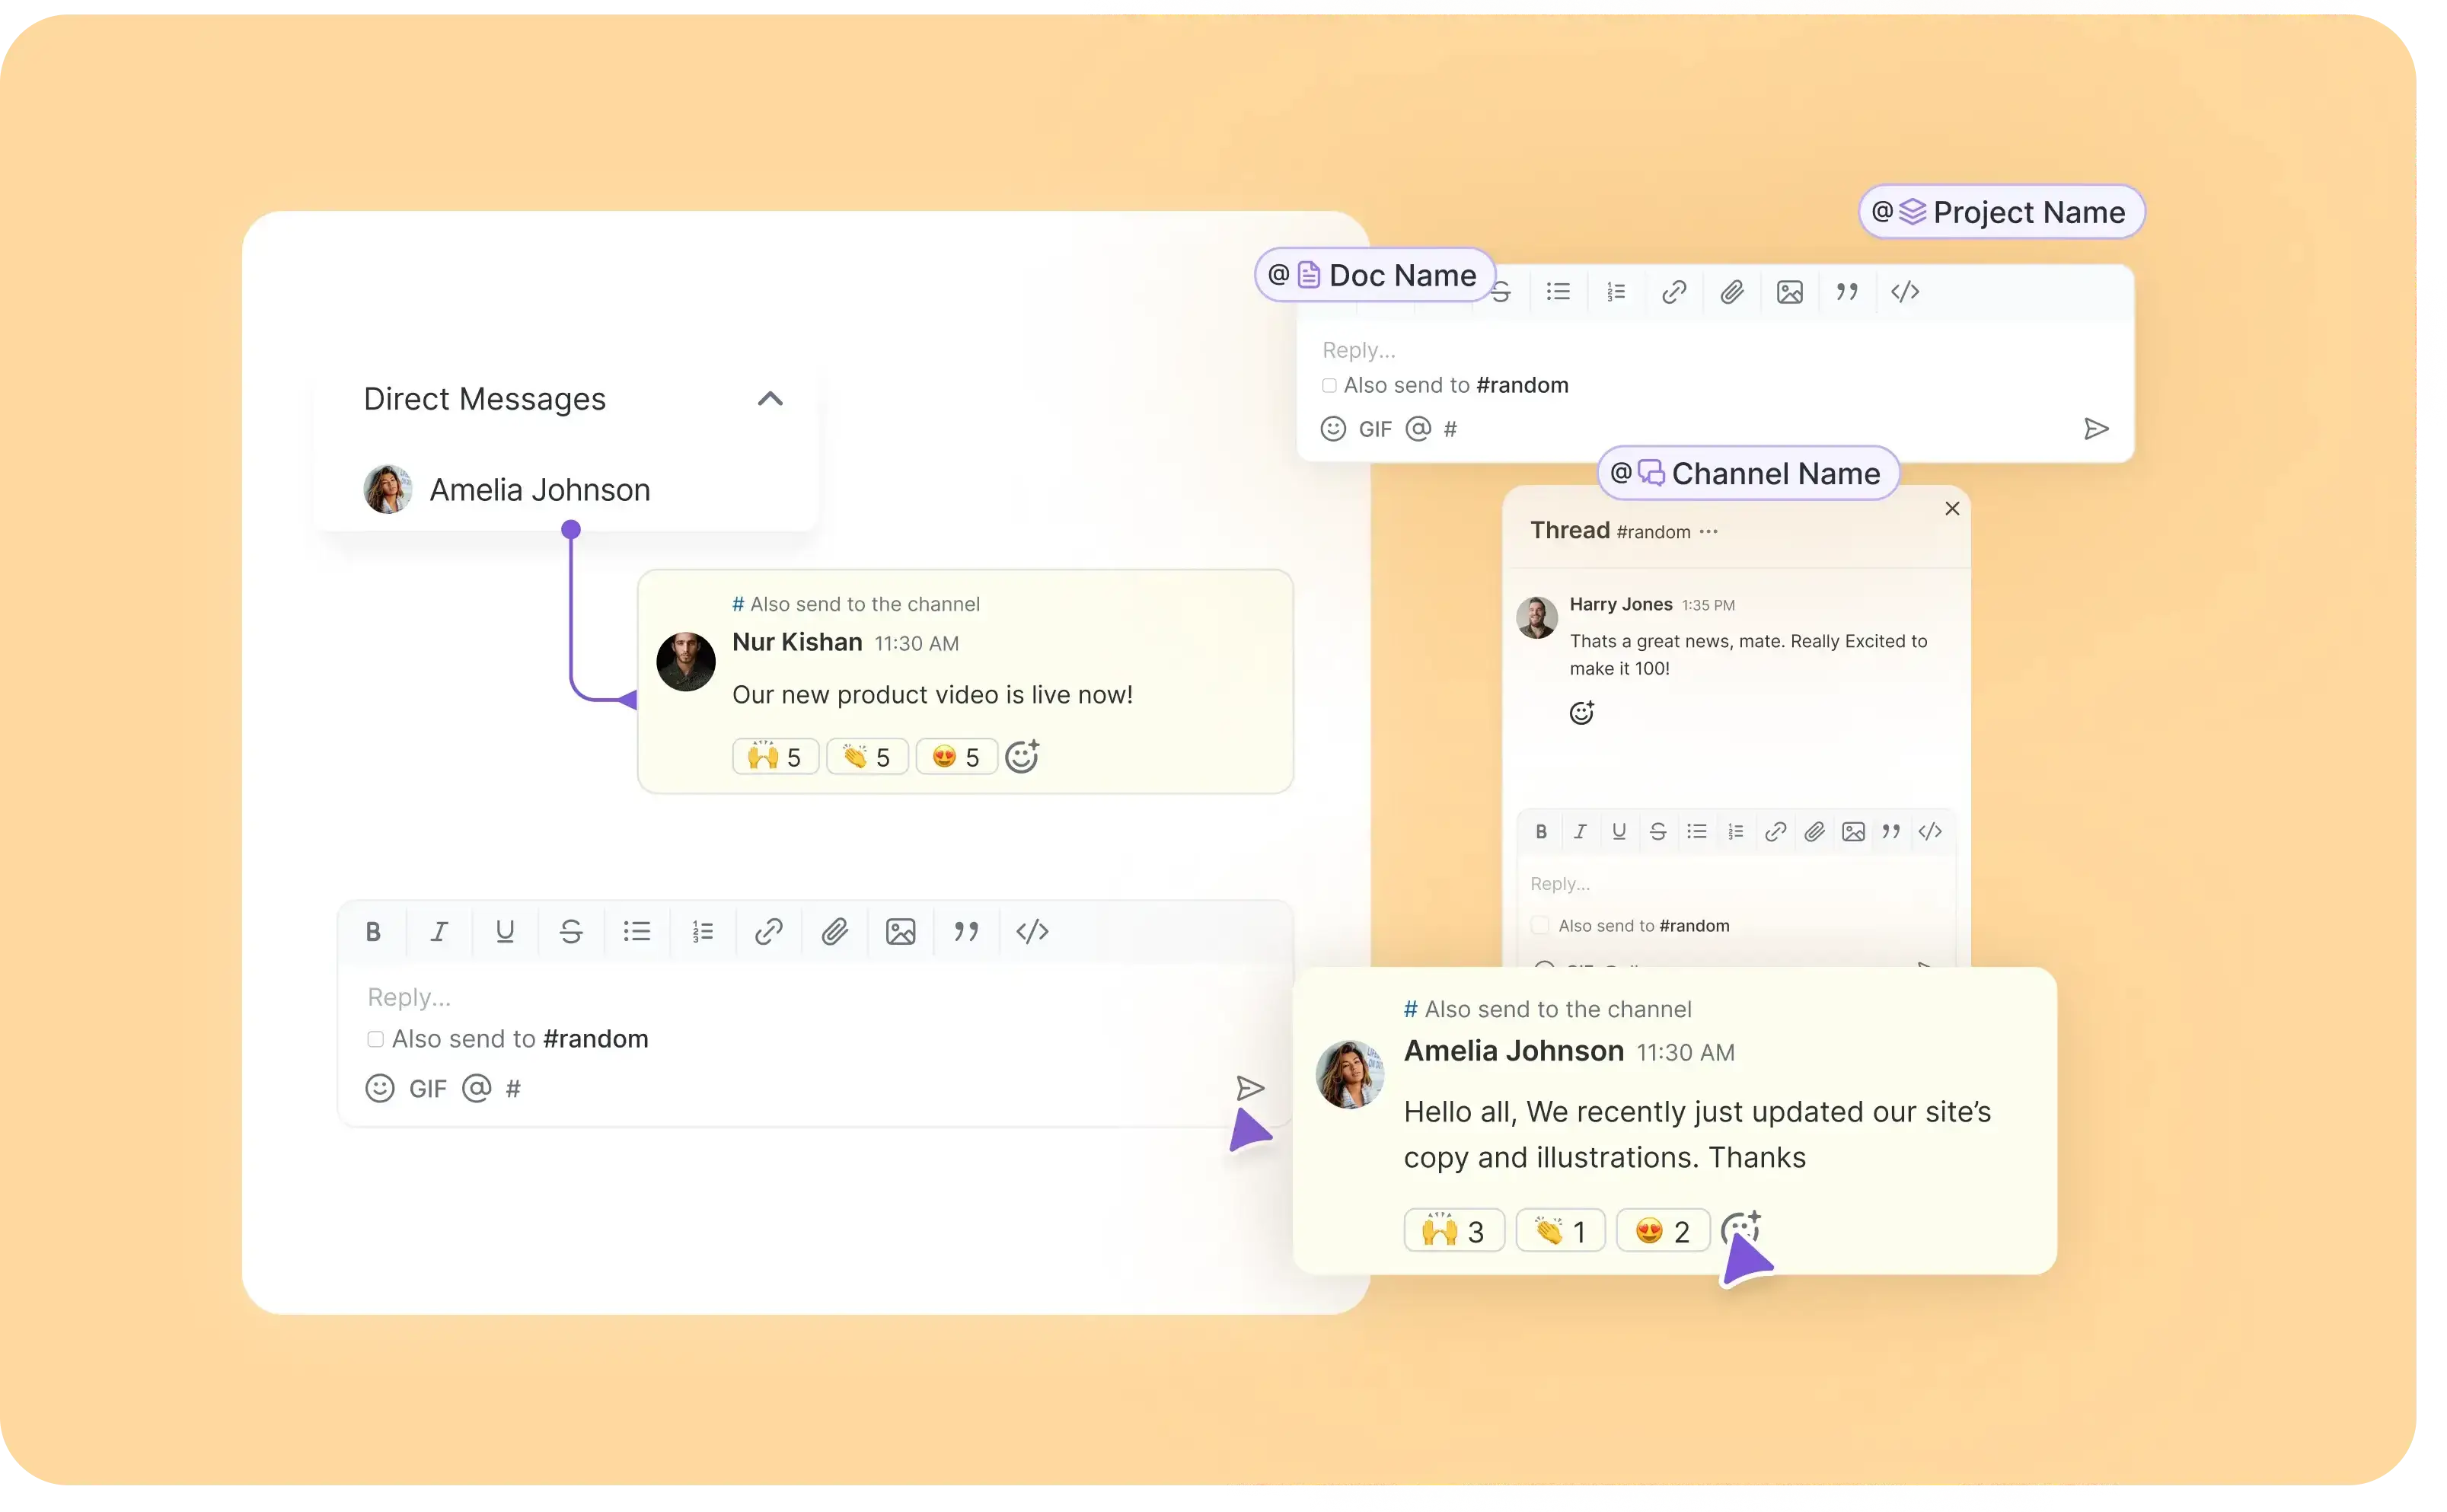
Task: Send the reply with the arrow button
Action: [x=1251, y=1088]
